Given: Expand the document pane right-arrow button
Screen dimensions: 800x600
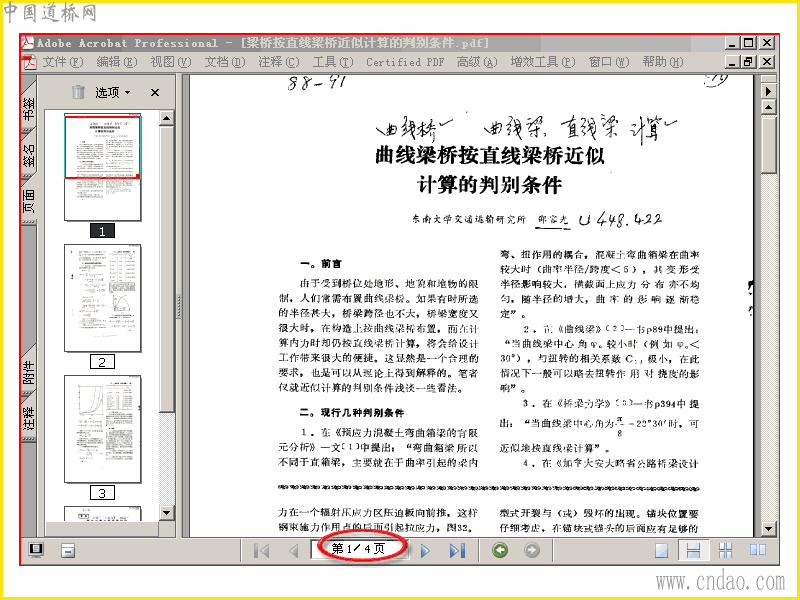Looking at the screenshot, I should (x=768, y=91).
